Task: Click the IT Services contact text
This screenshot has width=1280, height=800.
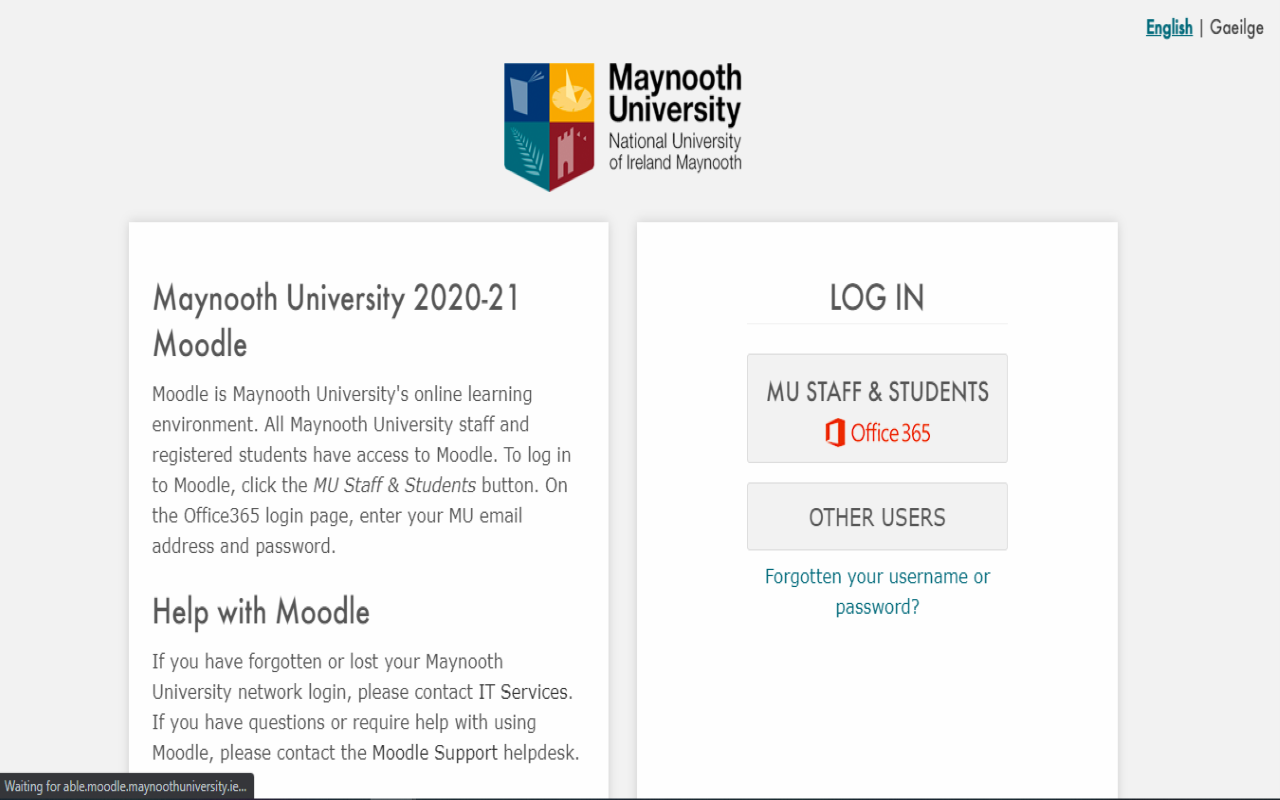Action: (521, 691)
